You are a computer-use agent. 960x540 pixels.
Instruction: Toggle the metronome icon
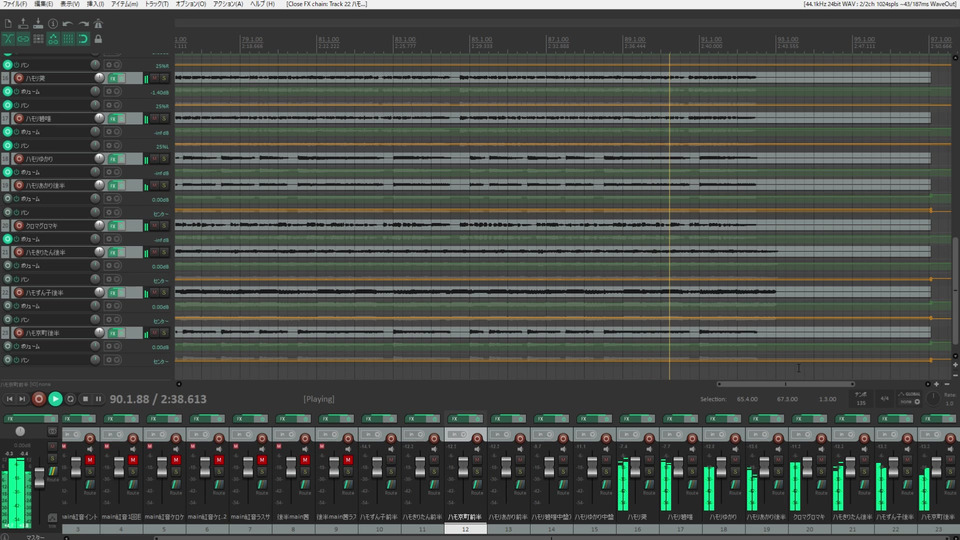click(98, 24)
